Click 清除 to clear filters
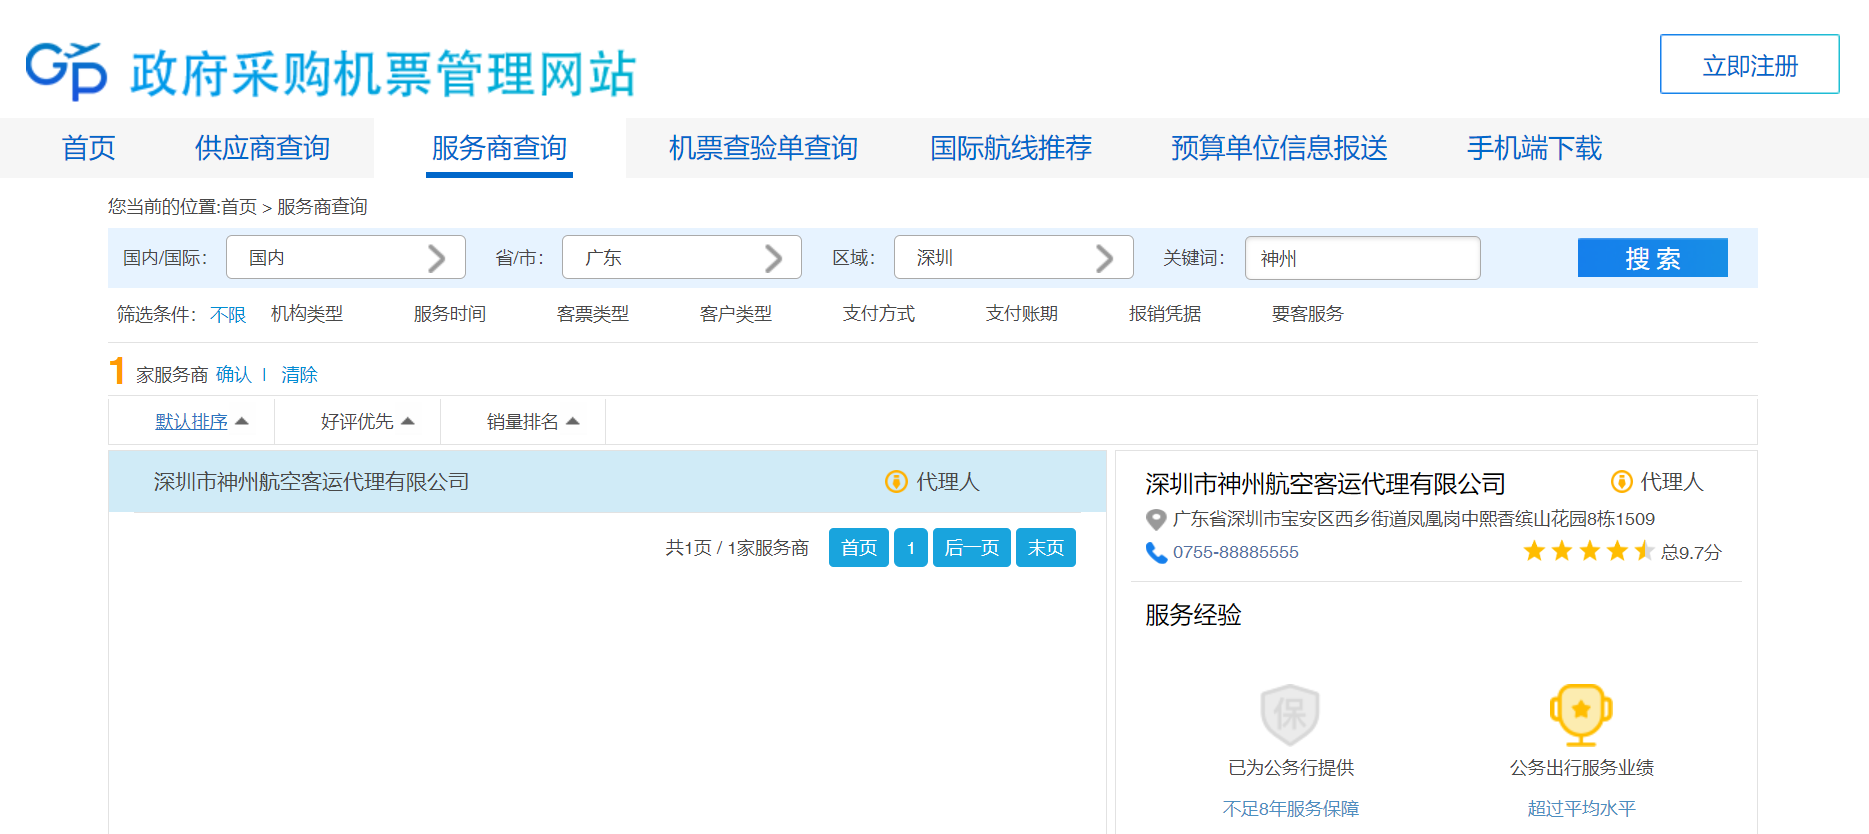 click(x=299, y=375)
